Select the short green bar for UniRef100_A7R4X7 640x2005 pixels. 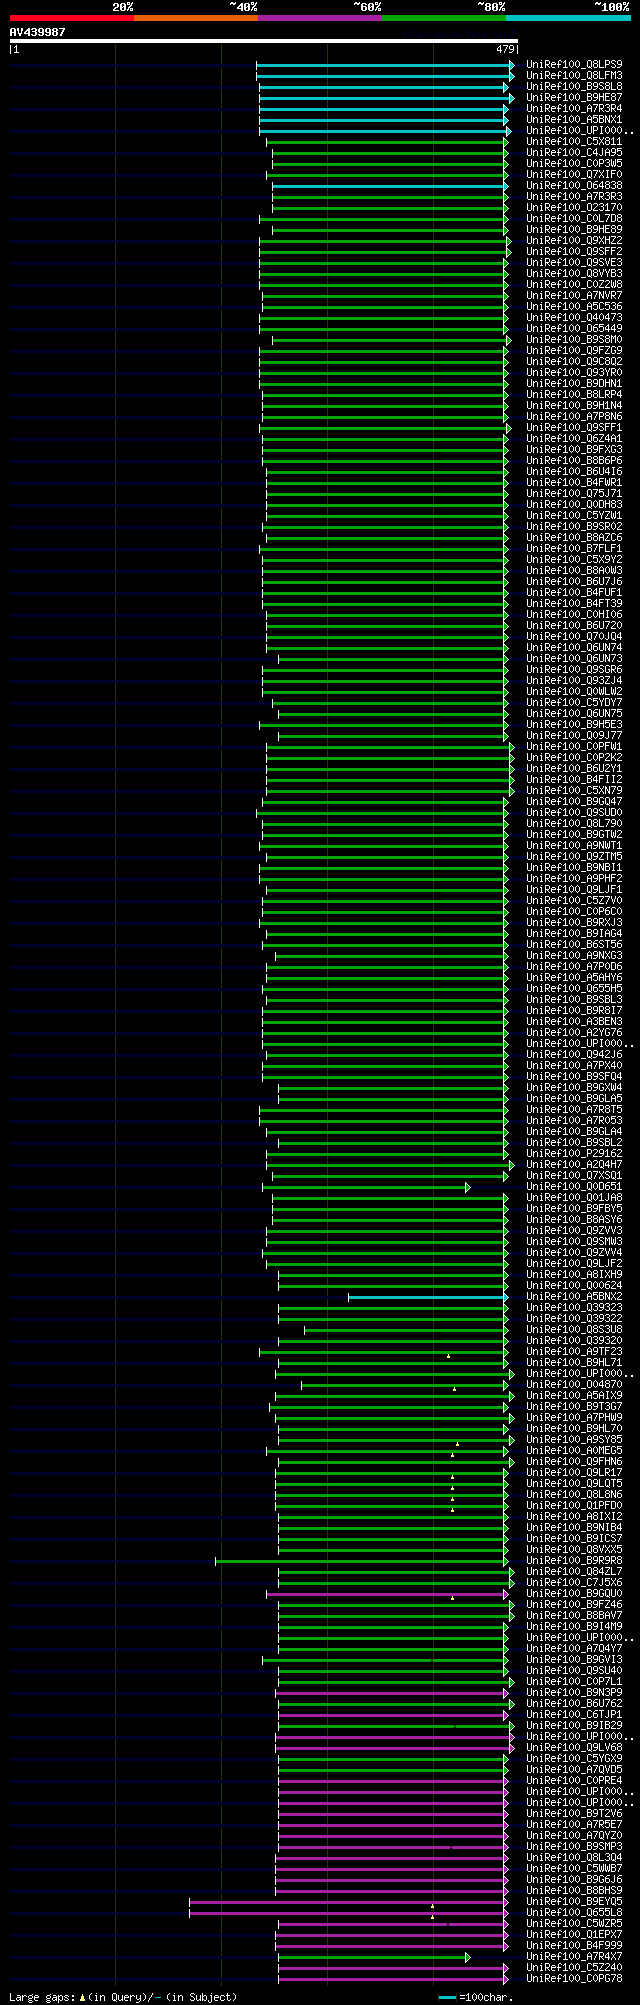tap(374, 1957)
